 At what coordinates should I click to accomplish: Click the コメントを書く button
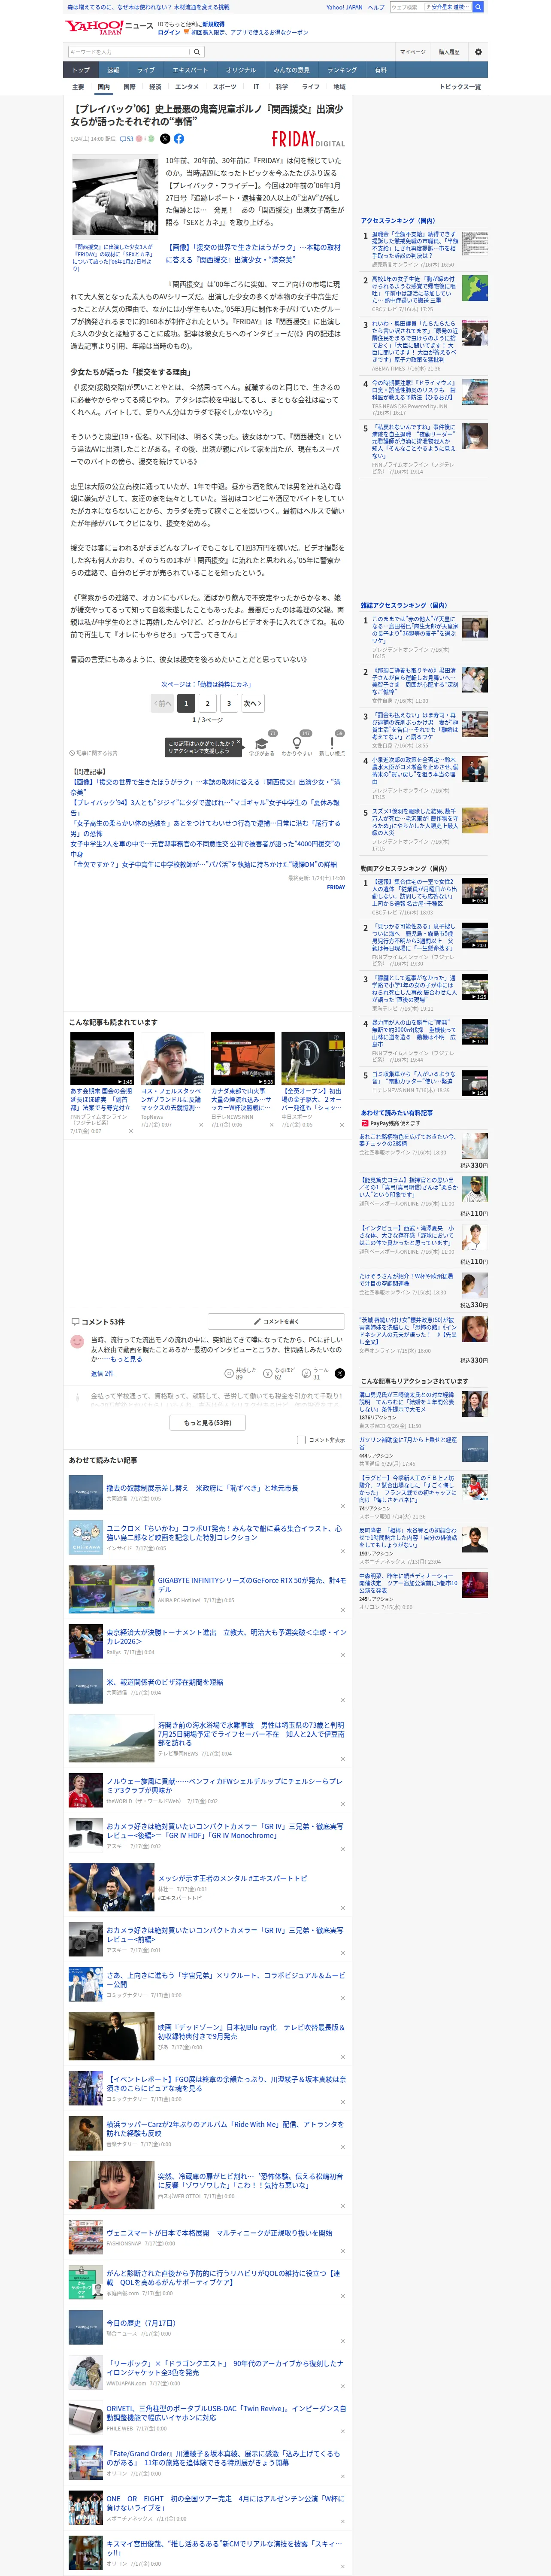click(x=276, y=1322)
